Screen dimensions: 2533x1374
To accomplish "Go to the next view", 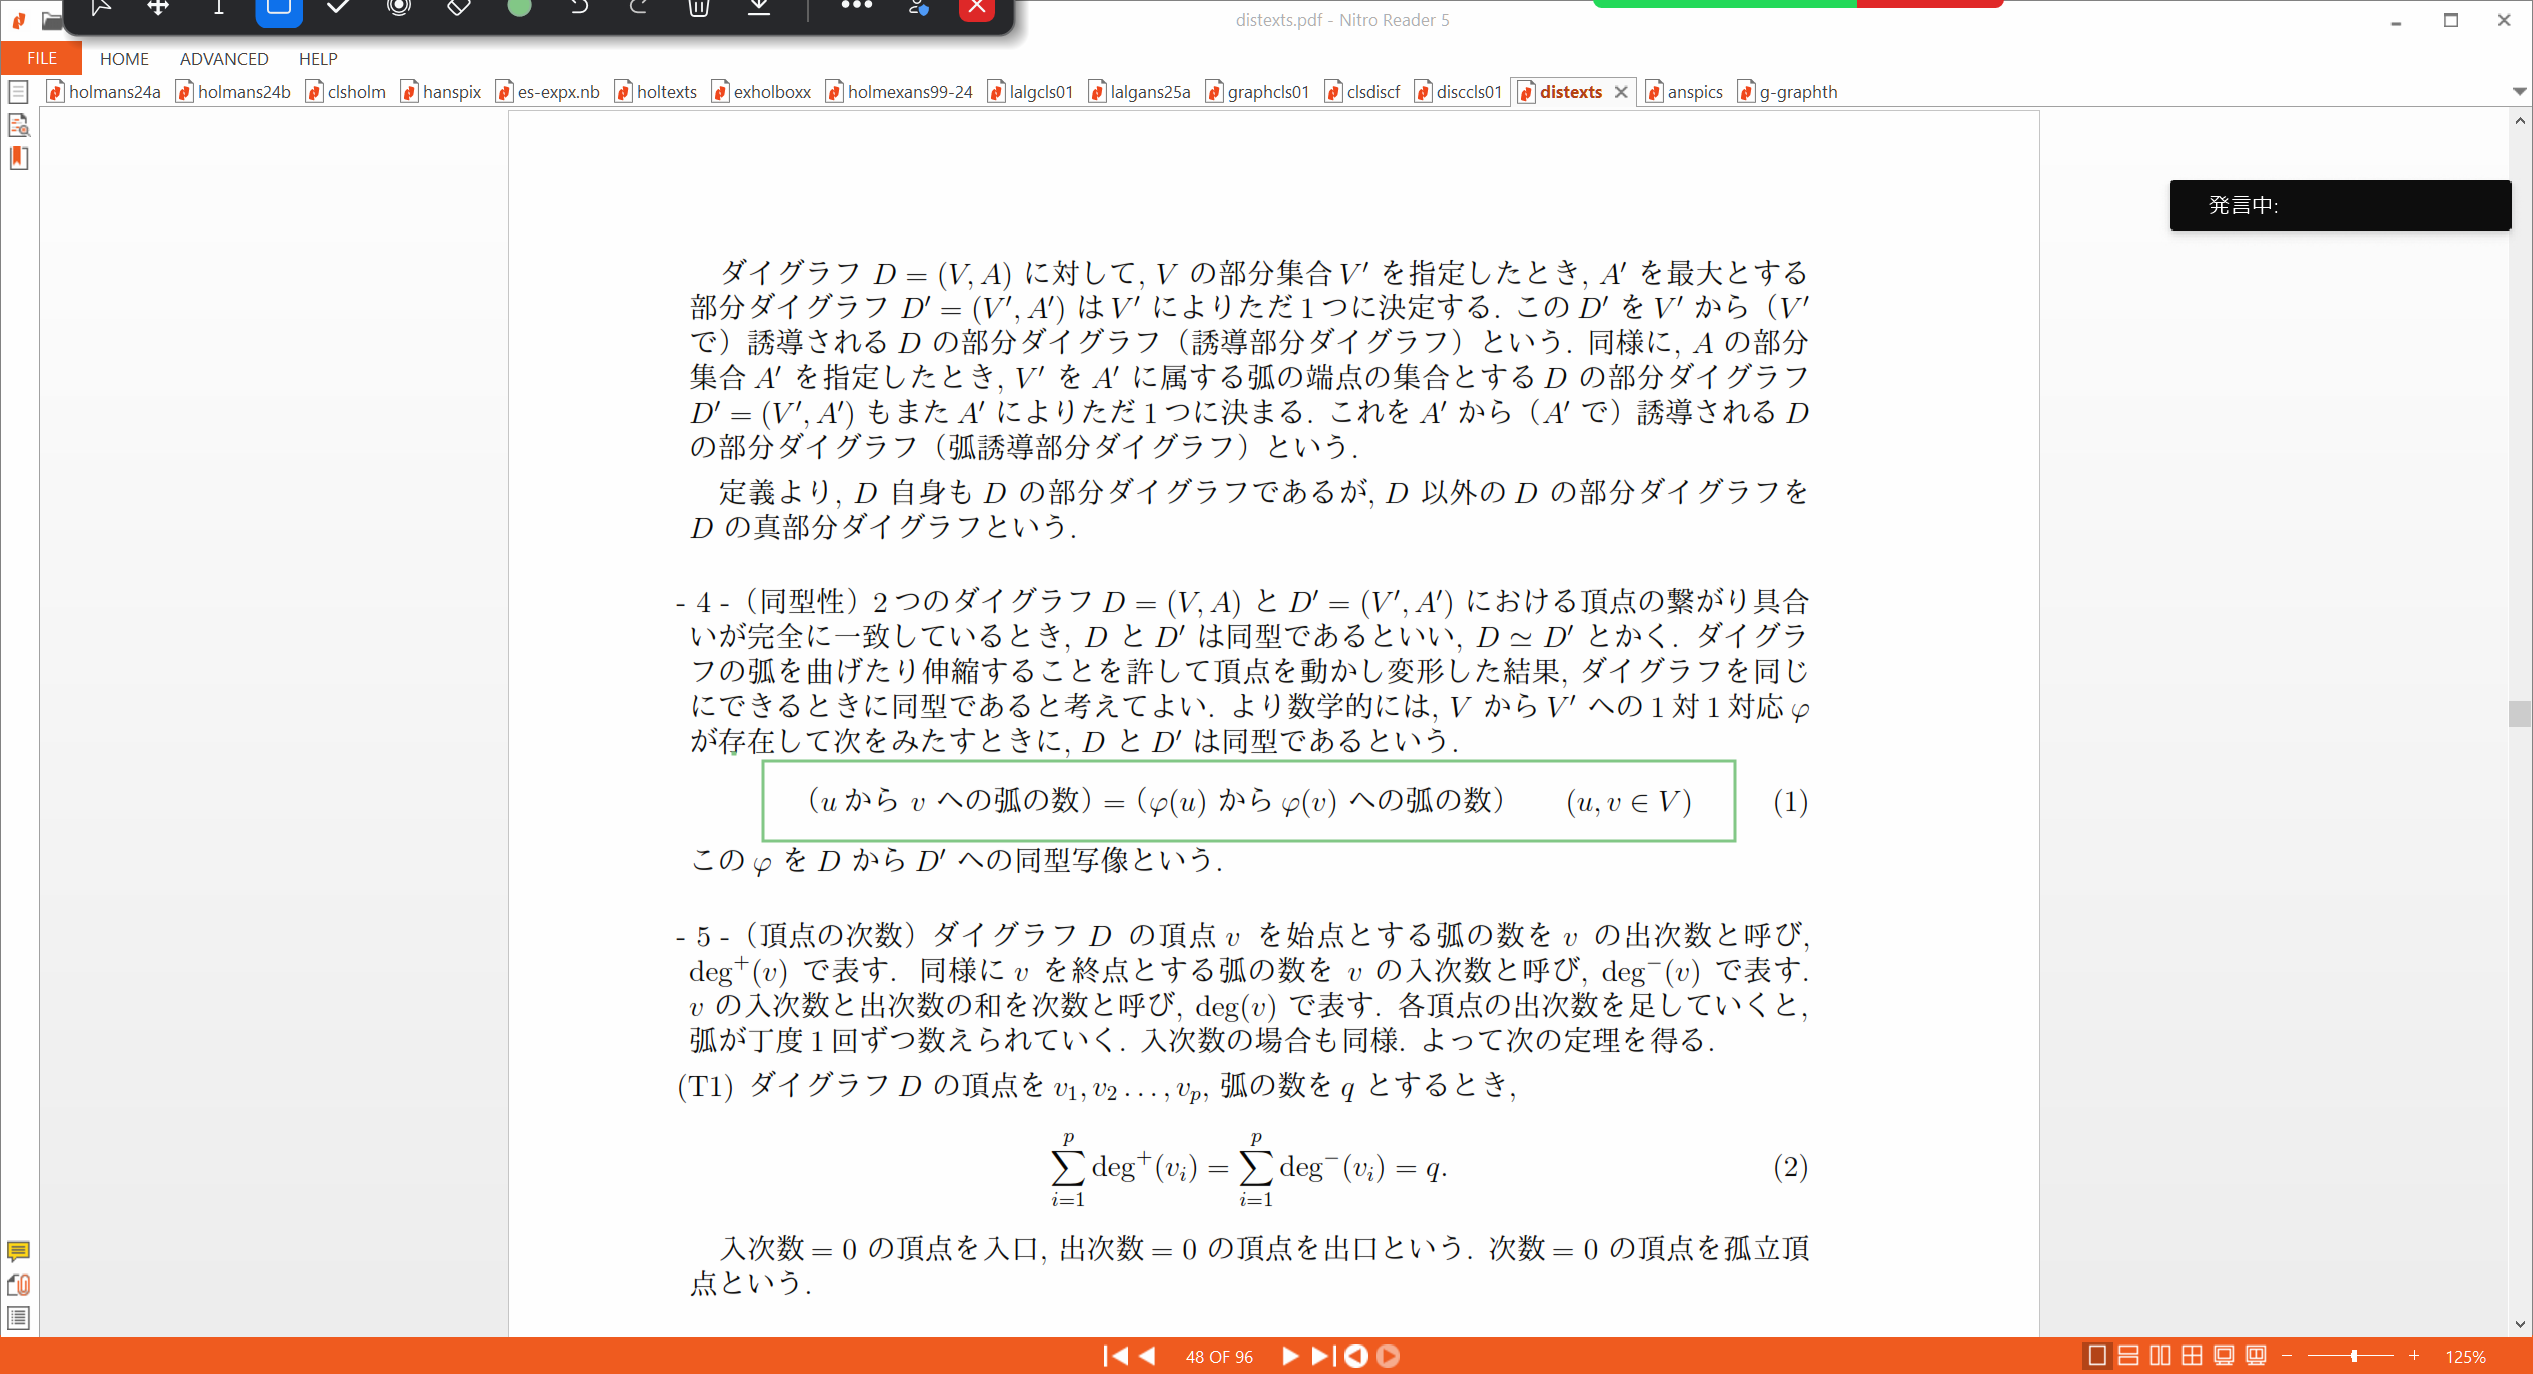I will [1388, 1356].
